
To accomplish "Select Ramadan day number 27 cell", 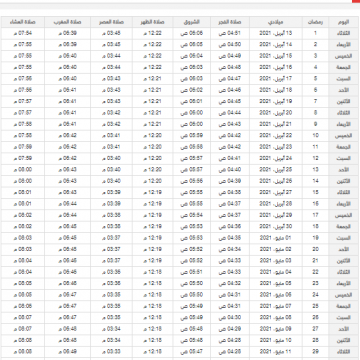I will tap(315, 329).
